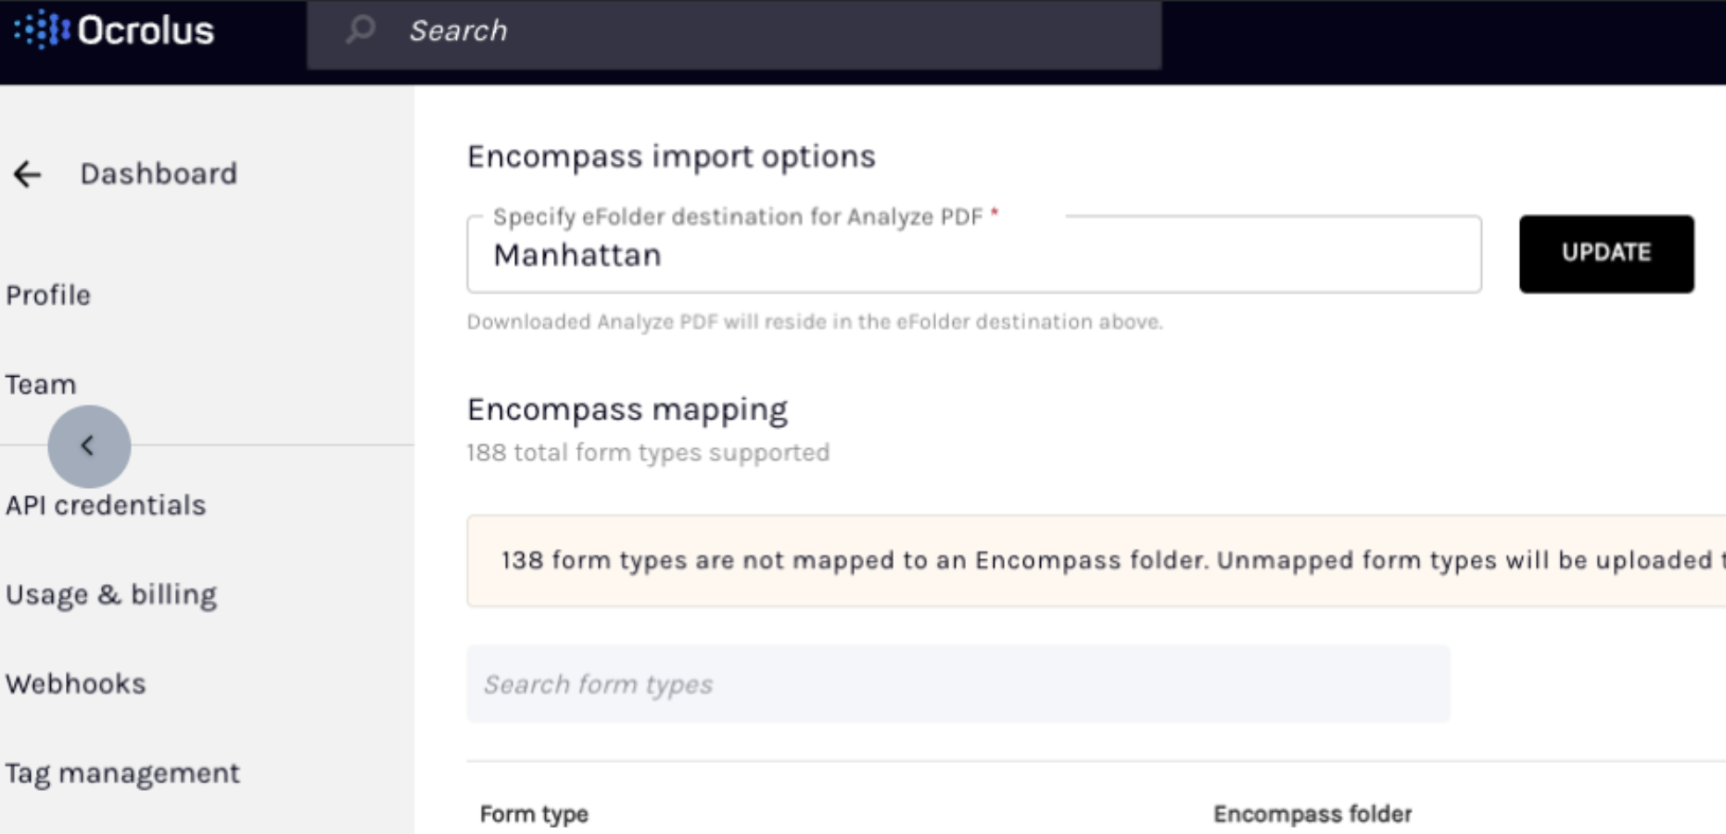The image size is (1726, 834).
Task: Navigate to Usage & billing
Action: (111, 595)
